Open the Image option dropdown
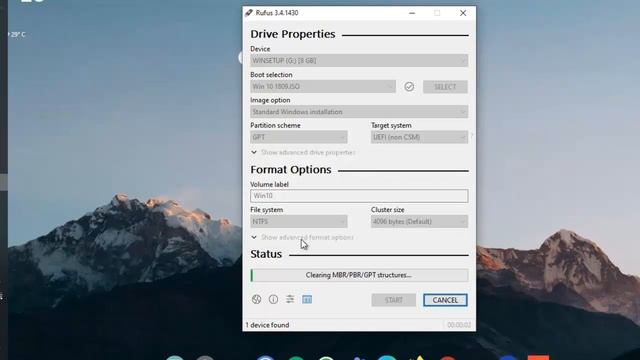The width and height of the screenshot is (640, 360). [x=359, y=112]
